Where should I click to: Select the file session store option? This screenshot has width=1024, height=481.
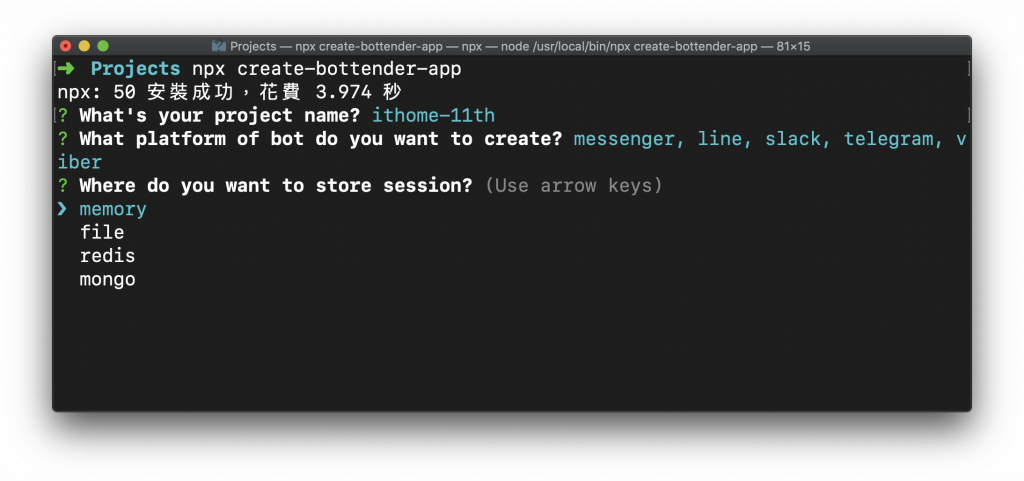pyautogui.click(x=102, y=232)
